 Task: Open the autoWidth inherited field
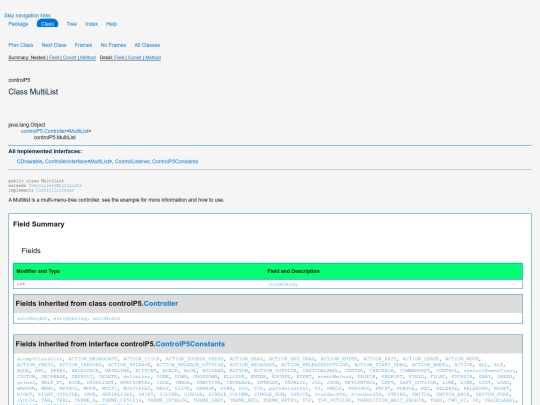[x=106, y=319]
